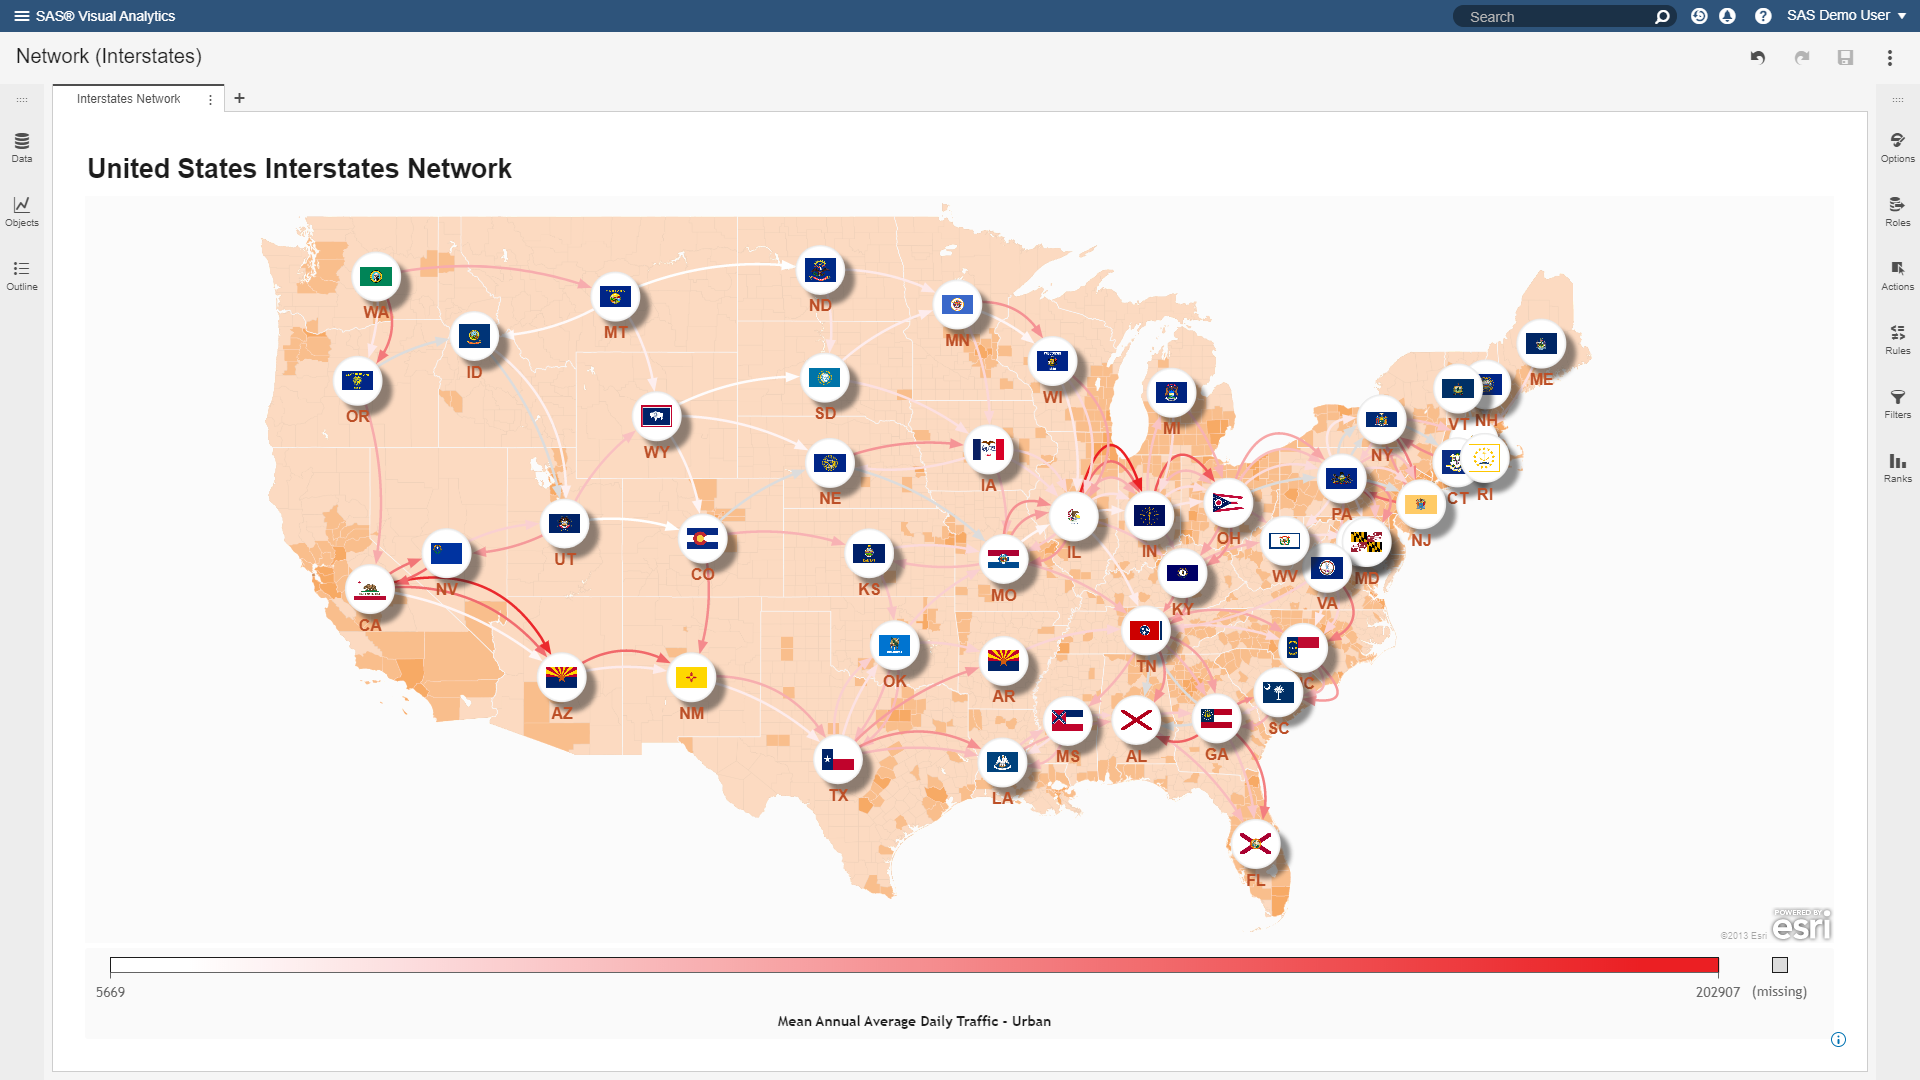Click the Undo button
Image resolution: width=1920 pixels, height=1080 pixels.
click(1758, 58)
